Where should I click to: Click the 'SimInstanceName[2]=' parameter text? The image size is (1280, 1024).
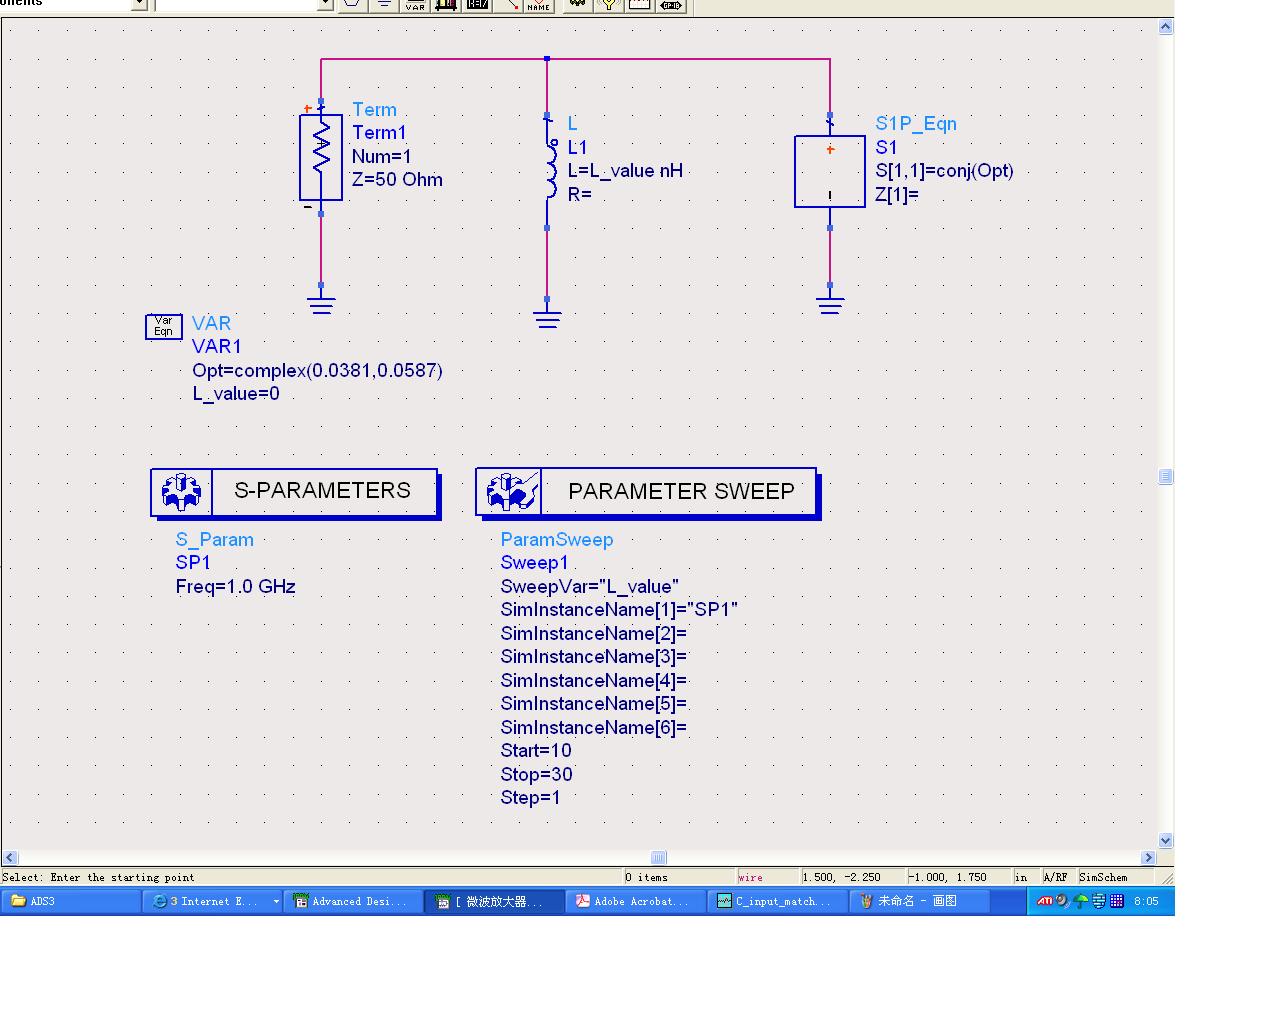coord(594,634)
